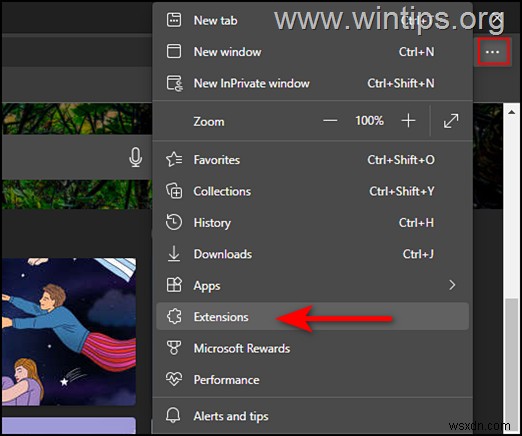Viewport: 522px width, 436px height.
Task: Click the microphone voice search icon
Action: 135,157
